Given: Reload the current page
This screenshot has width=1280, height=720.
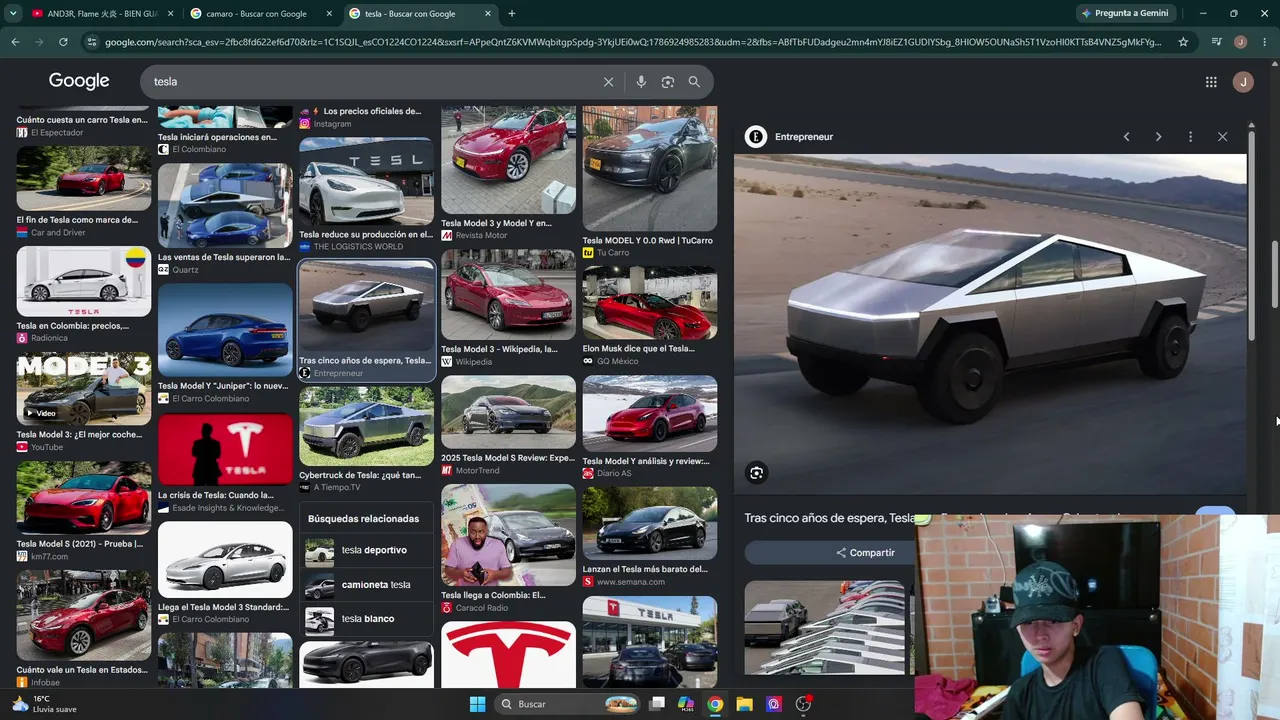Looking at the screenshot, I should [x=63, y=42].
